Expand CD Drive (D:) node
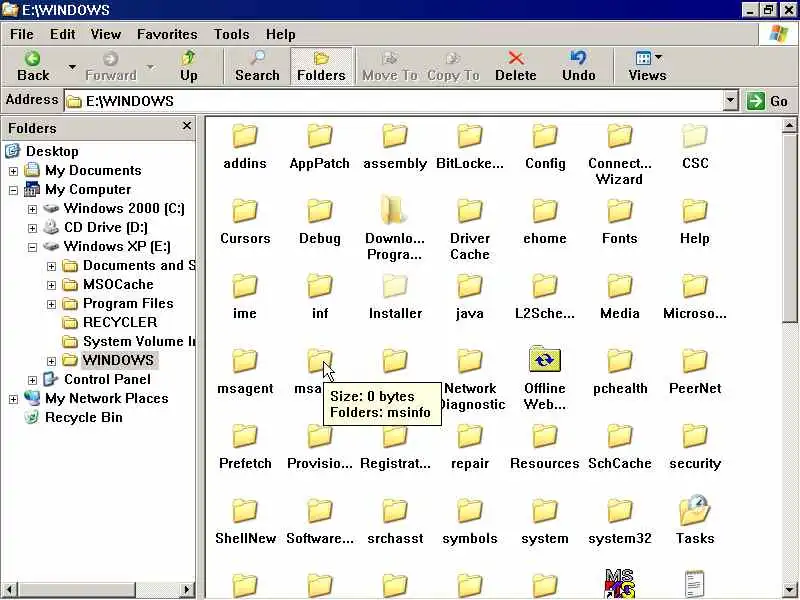 tap(32, 228)
